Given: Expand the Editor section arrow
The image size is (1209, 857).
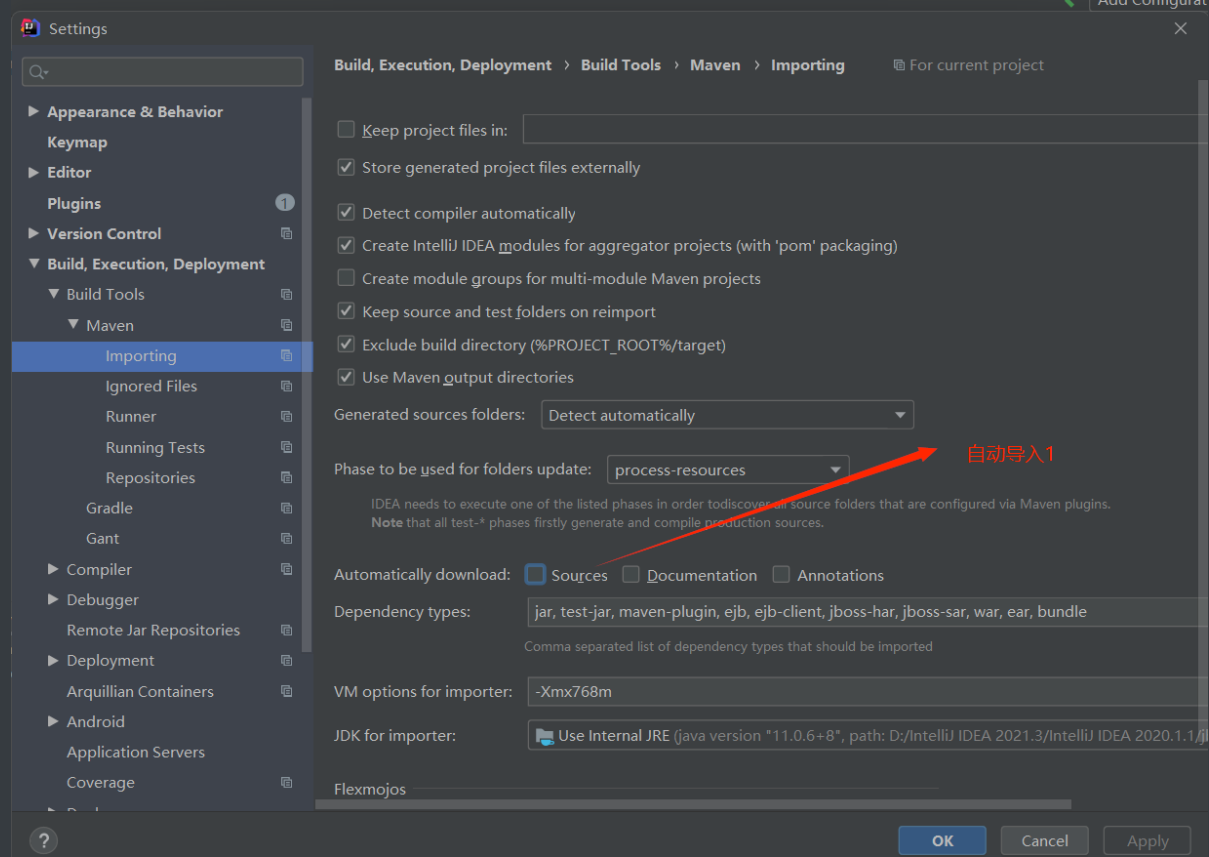Looking at the screenshot, I should pos(34,172).
